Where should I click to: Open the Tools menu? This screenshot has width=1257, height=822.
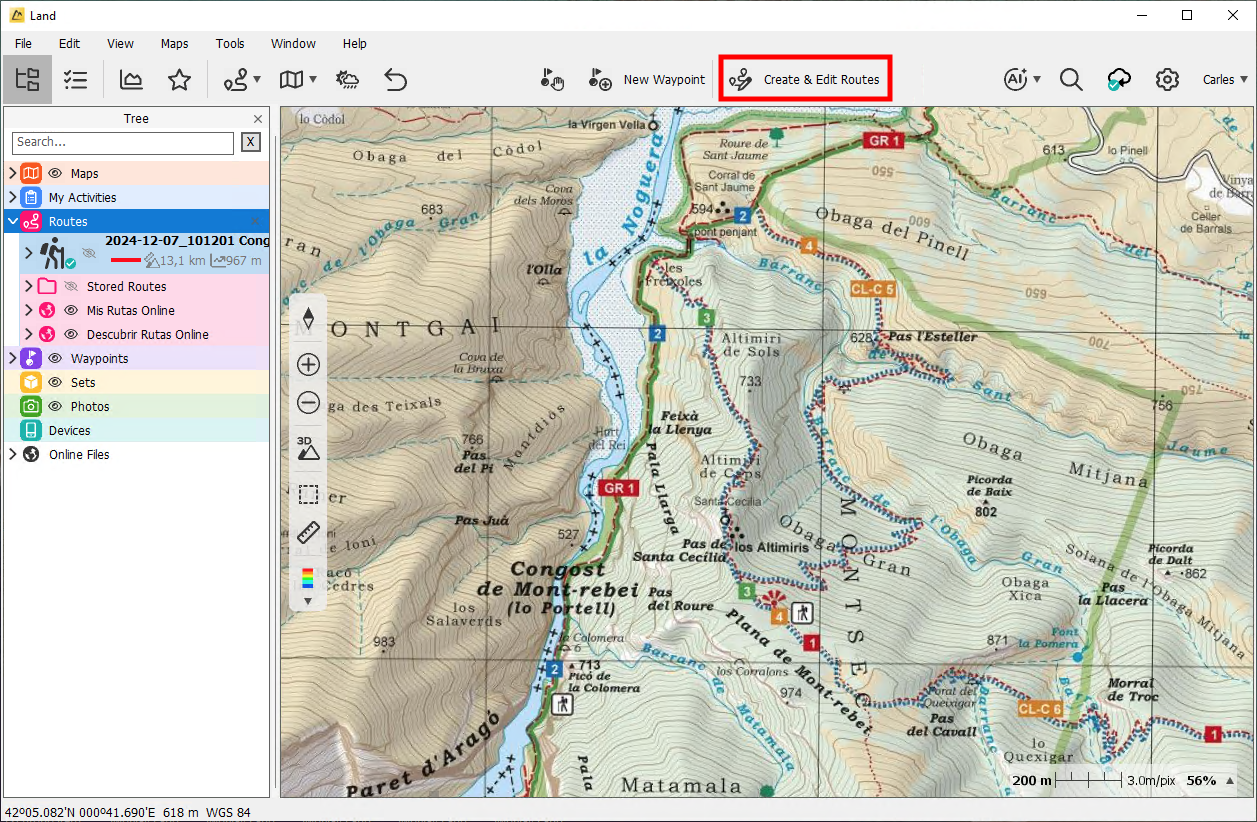(x=230, y=44)
